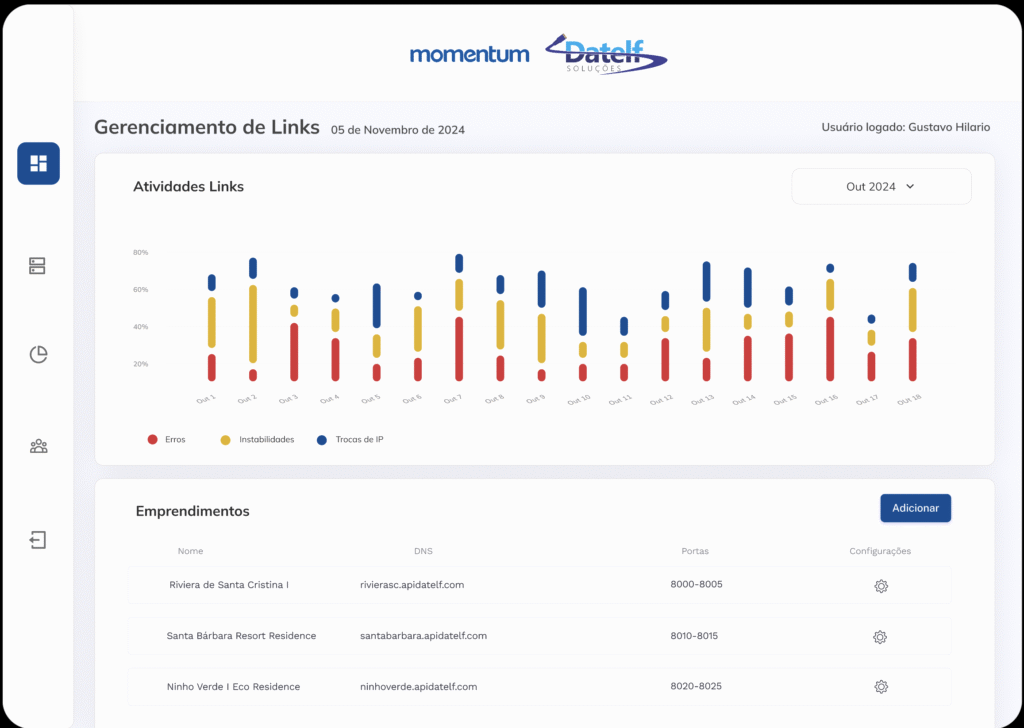Viewport: 1024px width, 728px height.
Task: Click the rivierasc.apidatelf.com DNS link
Action: [412, 584]
